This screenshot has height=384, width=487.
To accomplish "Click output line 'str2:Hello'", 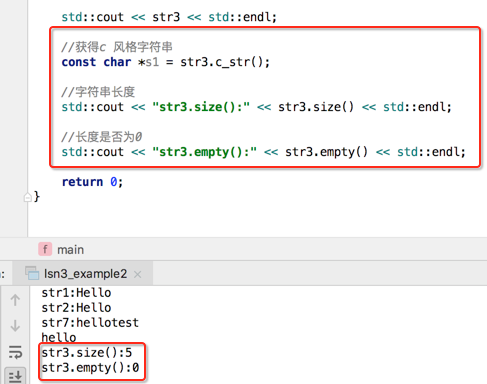I will coord(76,308).
